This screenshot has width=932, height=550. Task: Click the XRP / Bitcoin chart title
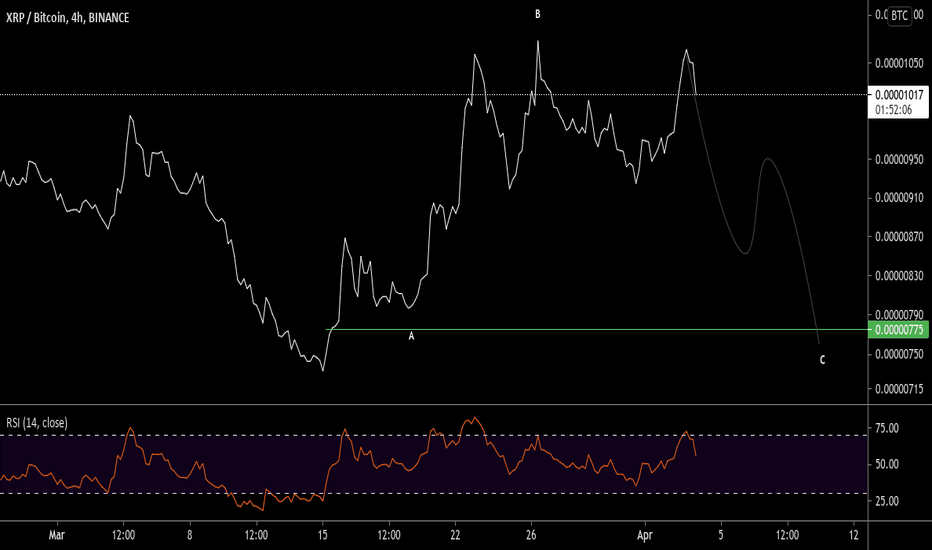(67, 18)
